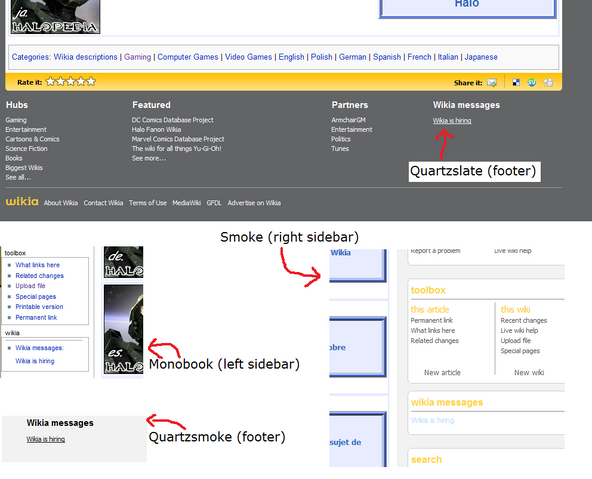Open Recent changes under this wiki
Screen dimensions: 592x479
524,320
